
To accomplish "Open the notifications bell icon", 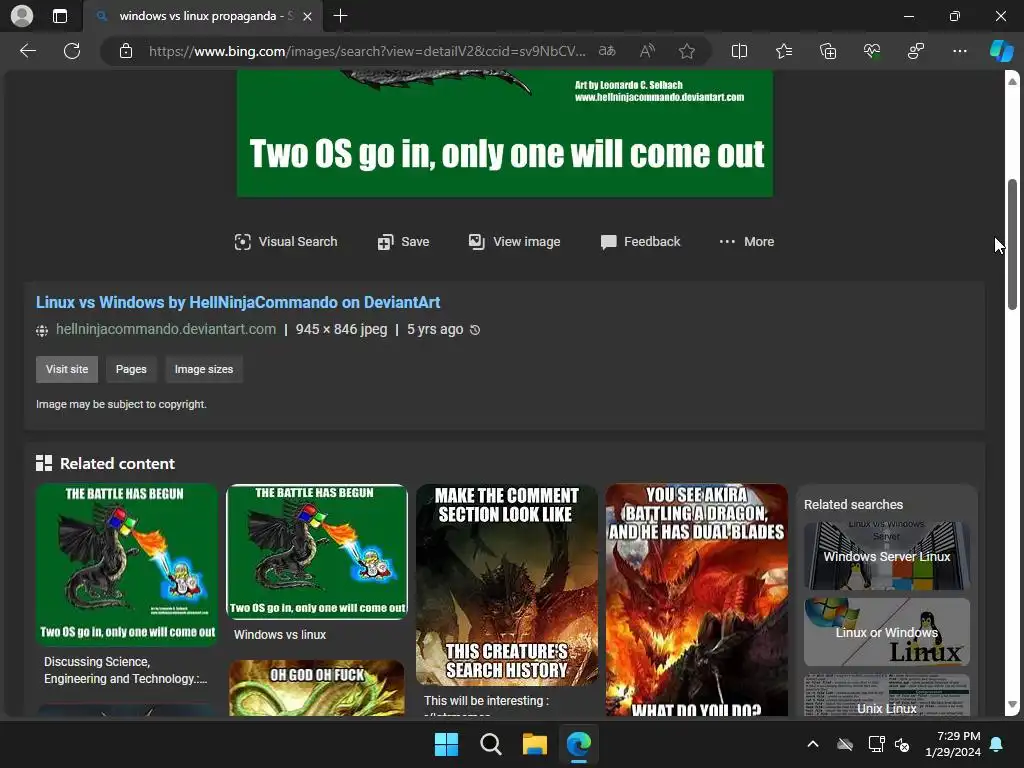I will click(997, 744).
